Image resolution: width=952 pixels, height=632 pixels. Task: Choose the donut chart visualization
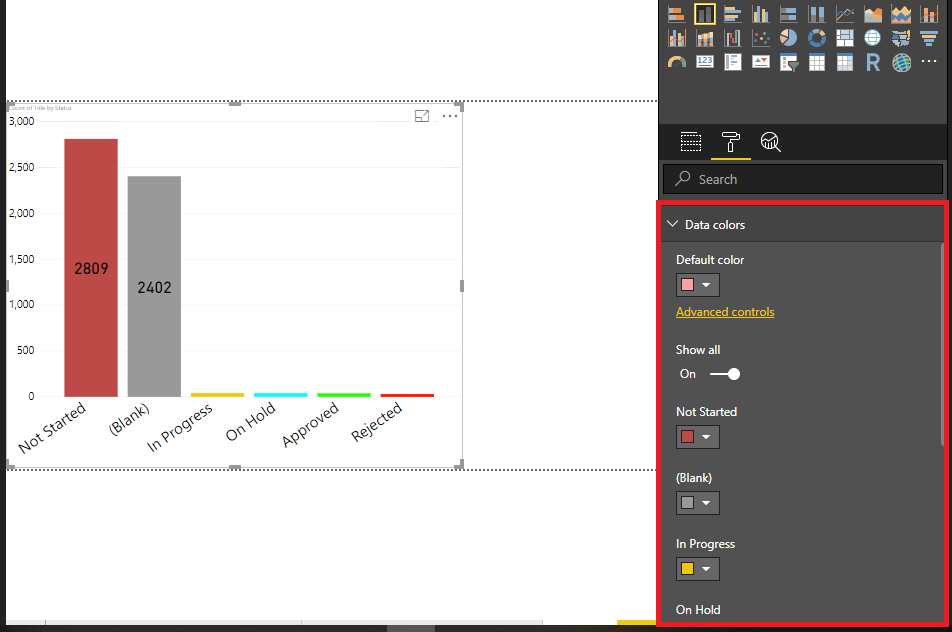coord(817,37)
